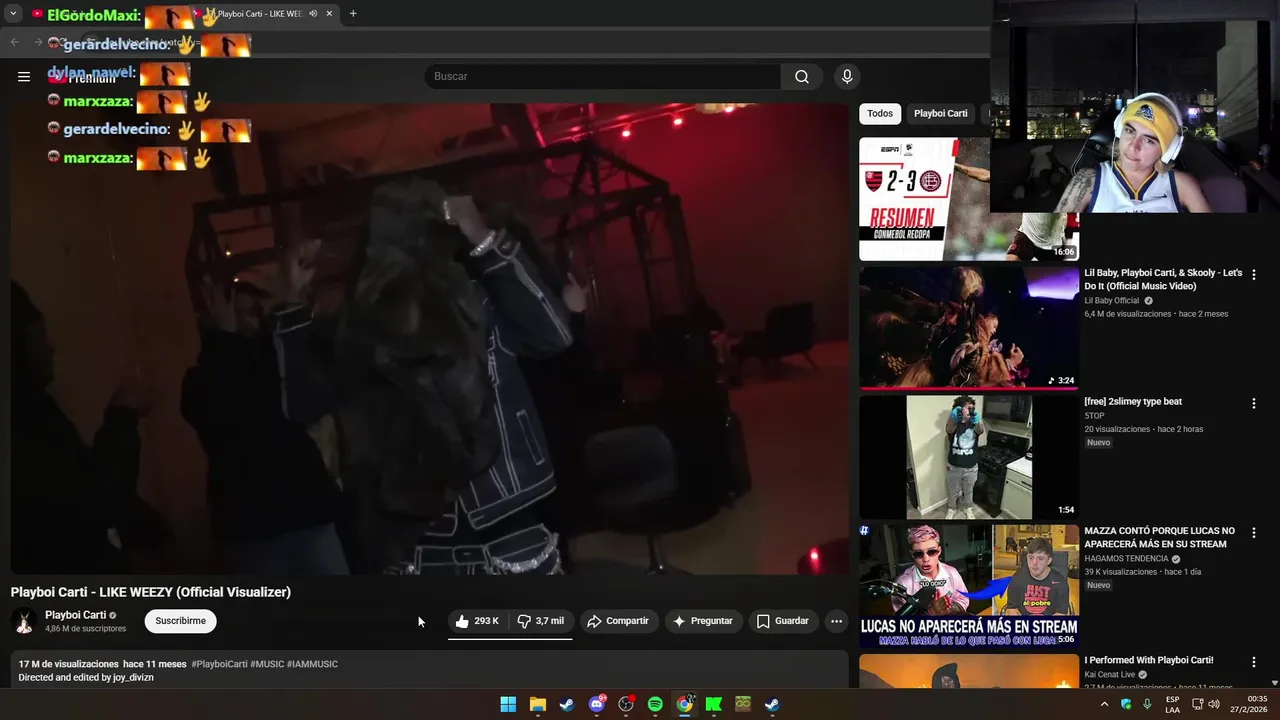
Task: Go back with the browser back arrow
Action: (14, 42)
